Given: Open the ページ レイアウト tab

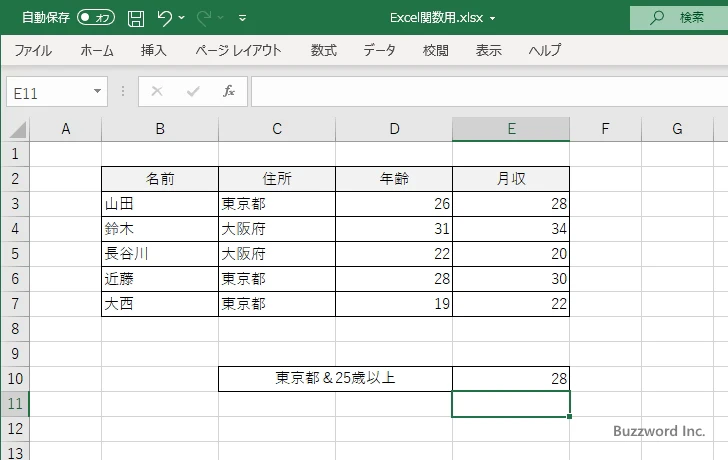Looking at the screenshot, I should click(238, 50).
